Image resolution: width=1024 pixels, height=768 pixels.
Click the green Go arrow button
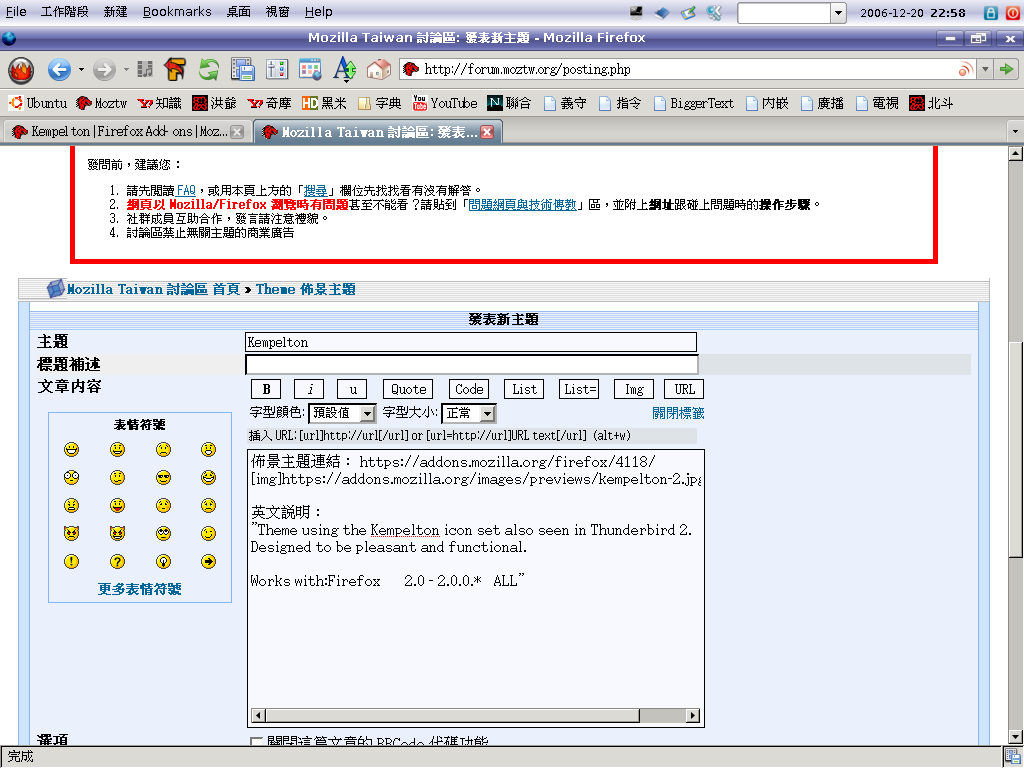pyautogui.click(x=1007, y=69)
